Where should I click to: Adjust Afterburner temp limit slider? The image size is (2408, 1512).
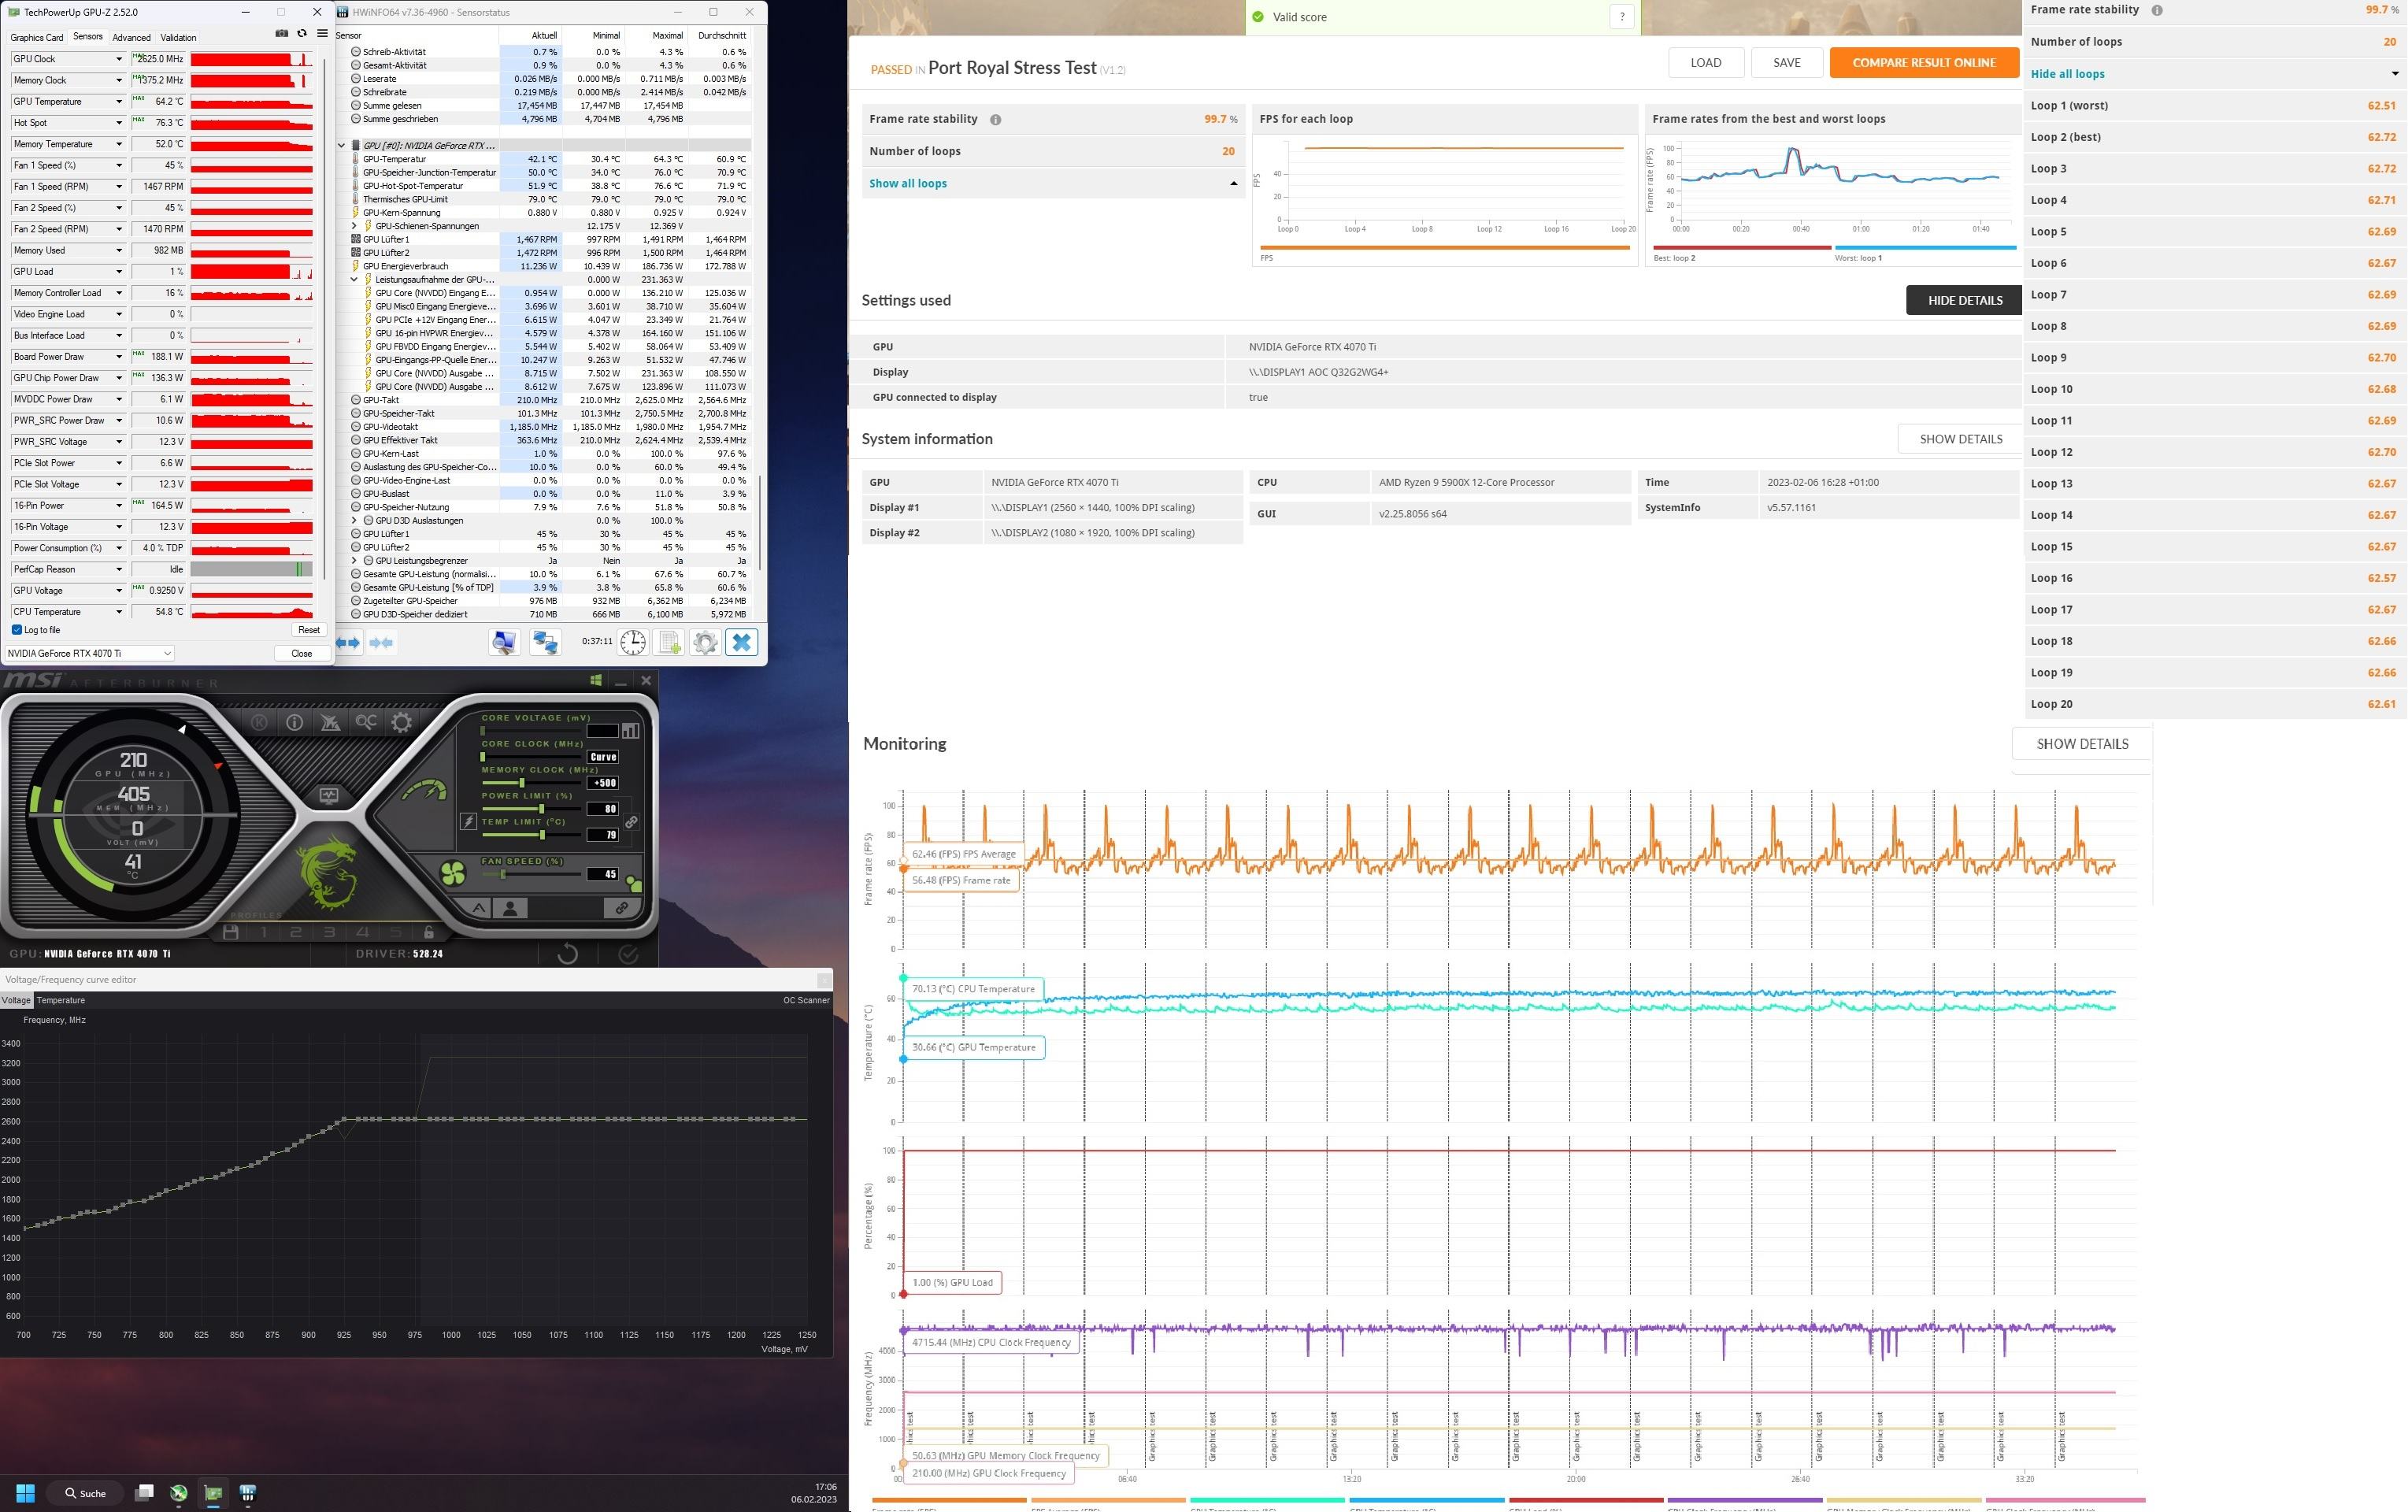(x=542, y=834)
